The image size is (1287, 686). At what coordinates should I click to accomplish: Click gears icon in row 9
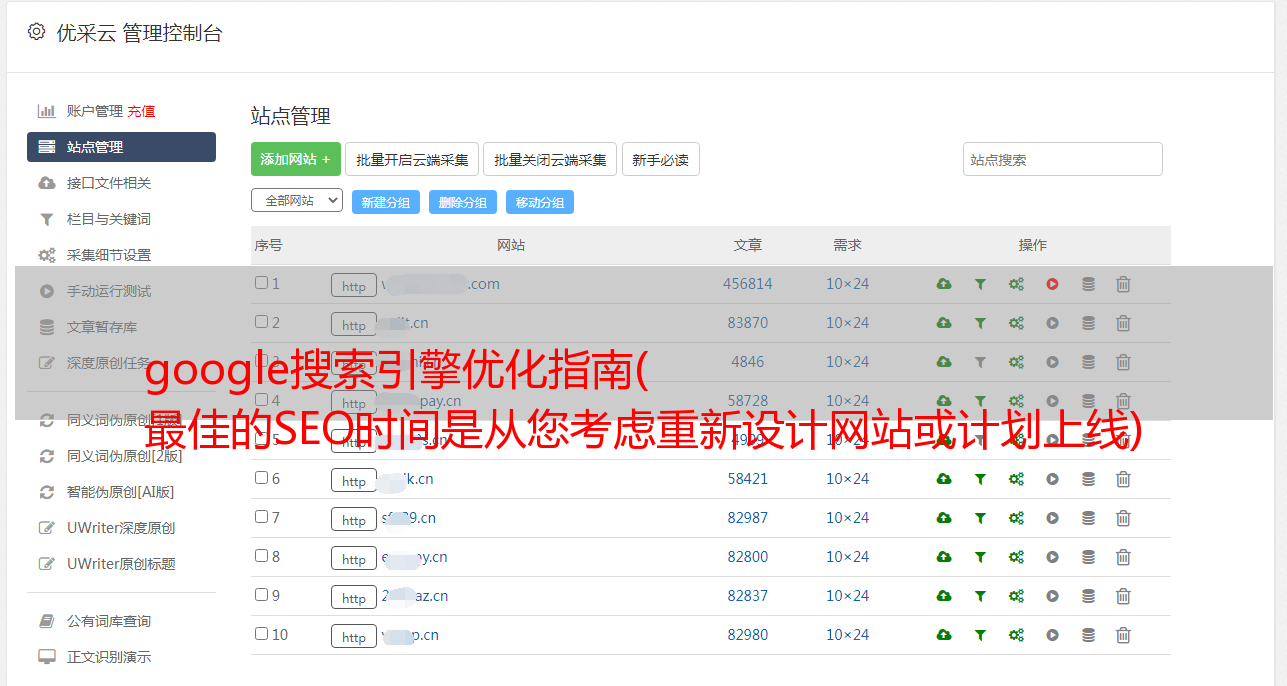coord(1016,596)
